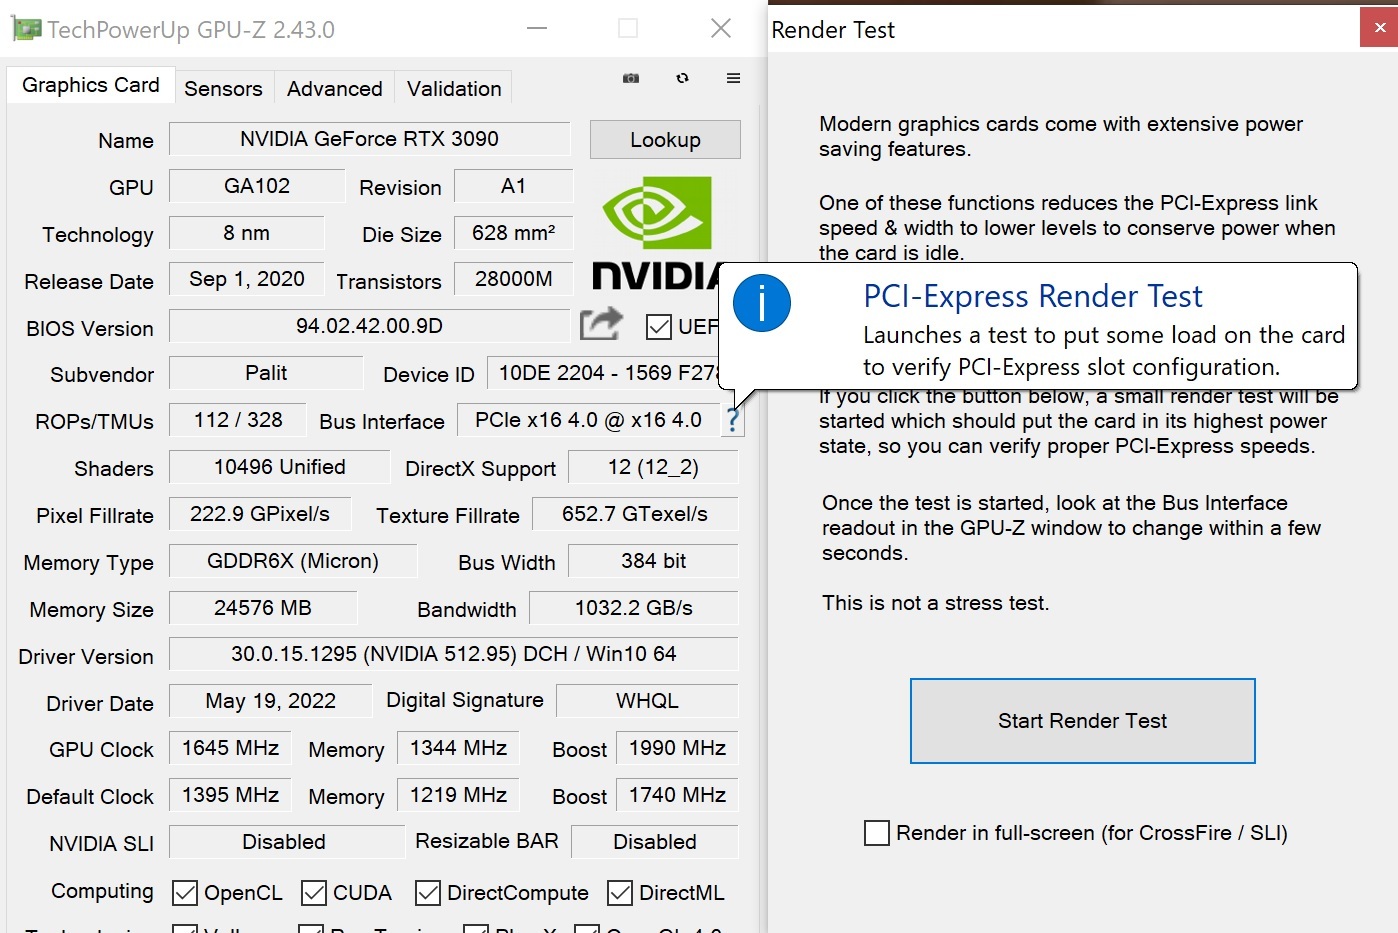Select the BIOS Version "94.02.42.00.9D"
Viewport: 1398px width, 933px height.
369,326
